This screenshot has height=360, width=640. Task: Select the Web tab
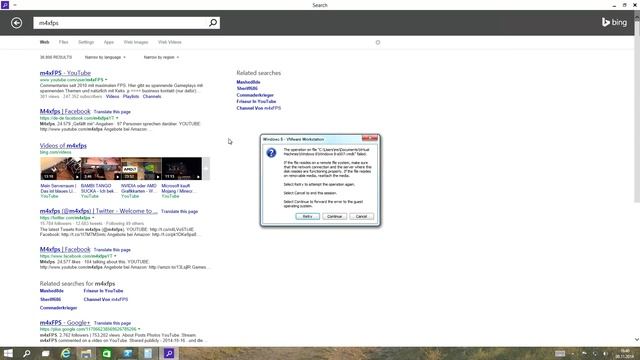tap(44, 42)
